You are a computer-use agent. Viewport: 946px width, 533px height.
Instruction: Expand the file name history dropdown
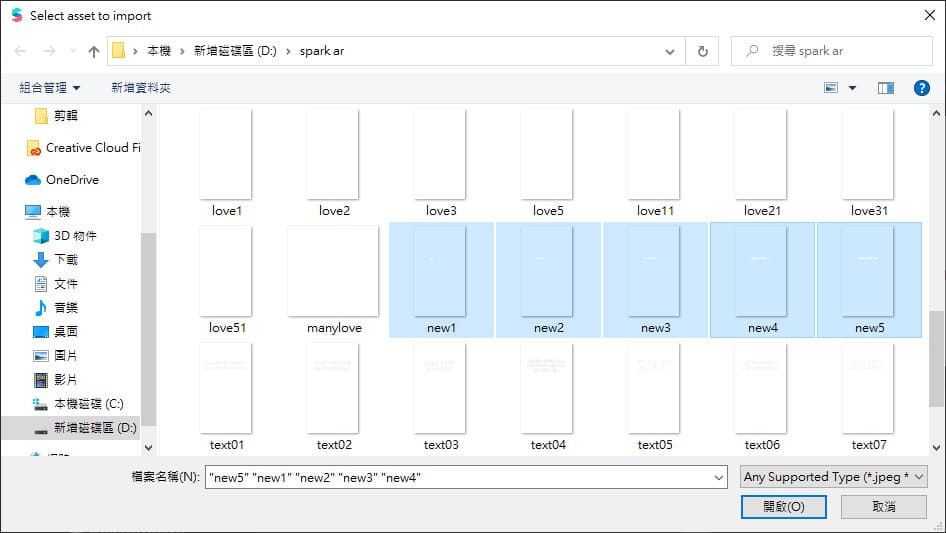(719, 478)
